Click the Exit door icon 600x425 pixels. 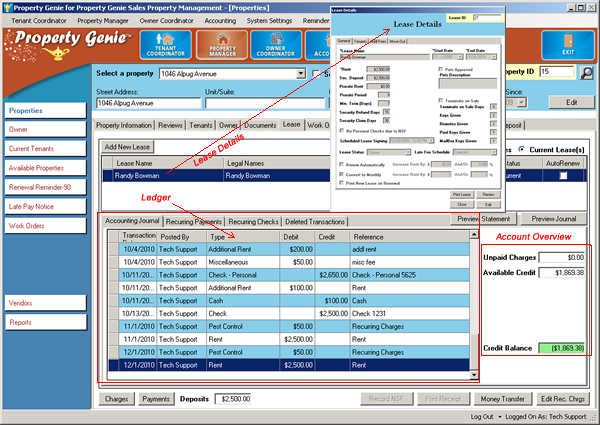tap(568, 45)
